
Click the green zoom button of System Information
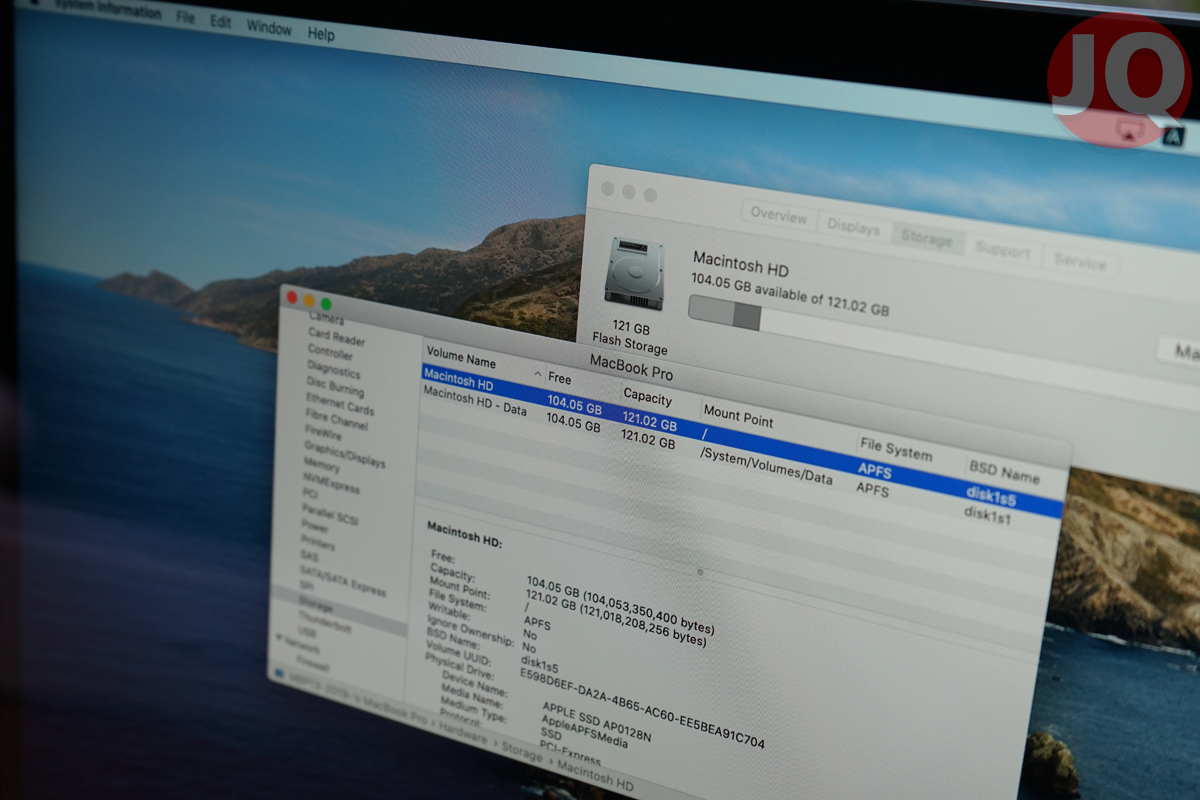click(x=326, y=304)
